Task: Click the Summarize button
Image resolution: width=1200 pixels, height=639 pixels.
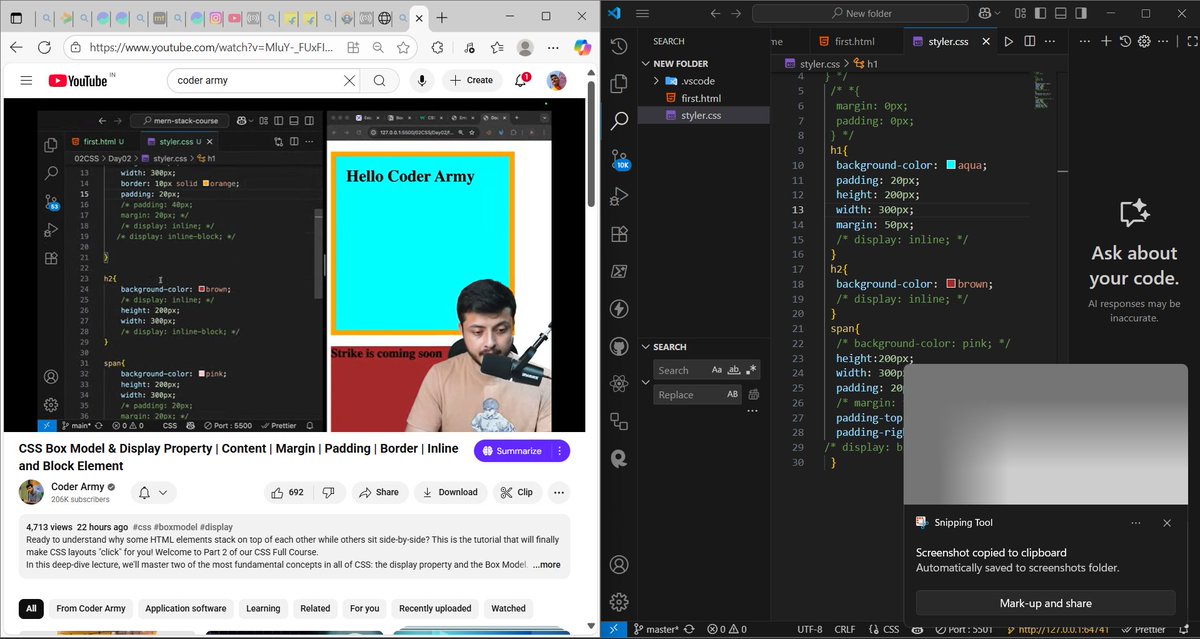Action: coord(512,451)
